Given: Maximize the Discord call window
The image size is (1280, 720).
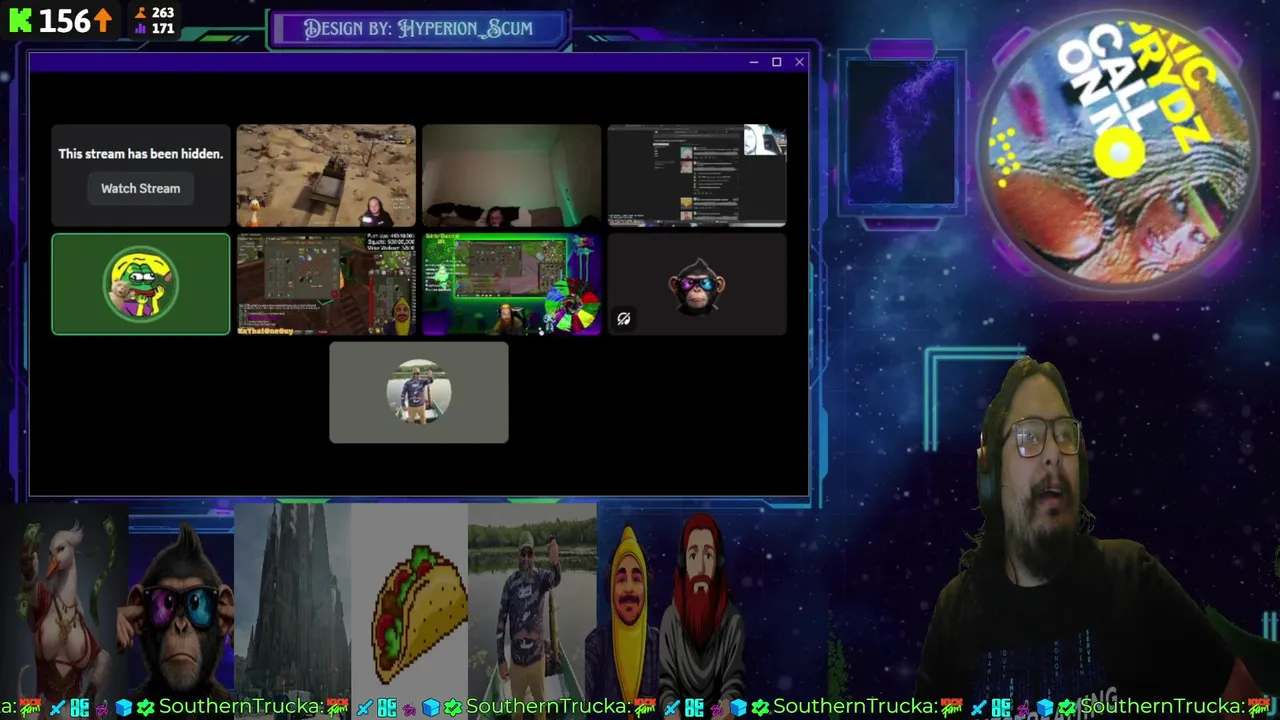Looking at the screenshot, I should pos(776,62).
